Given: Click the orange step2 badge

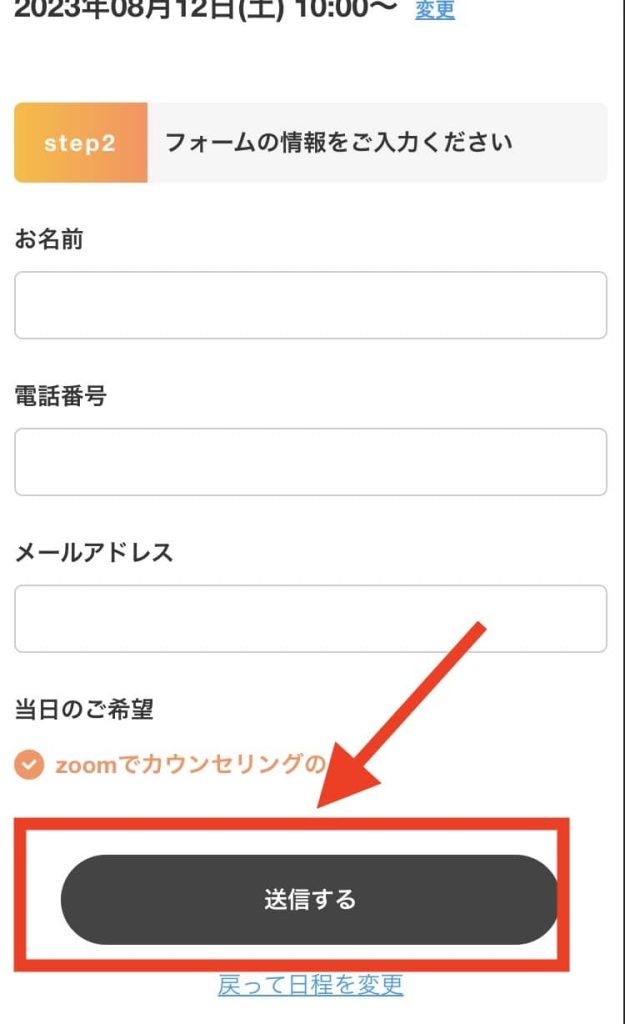Looking at the screenshot, I should tap(80, 143).
